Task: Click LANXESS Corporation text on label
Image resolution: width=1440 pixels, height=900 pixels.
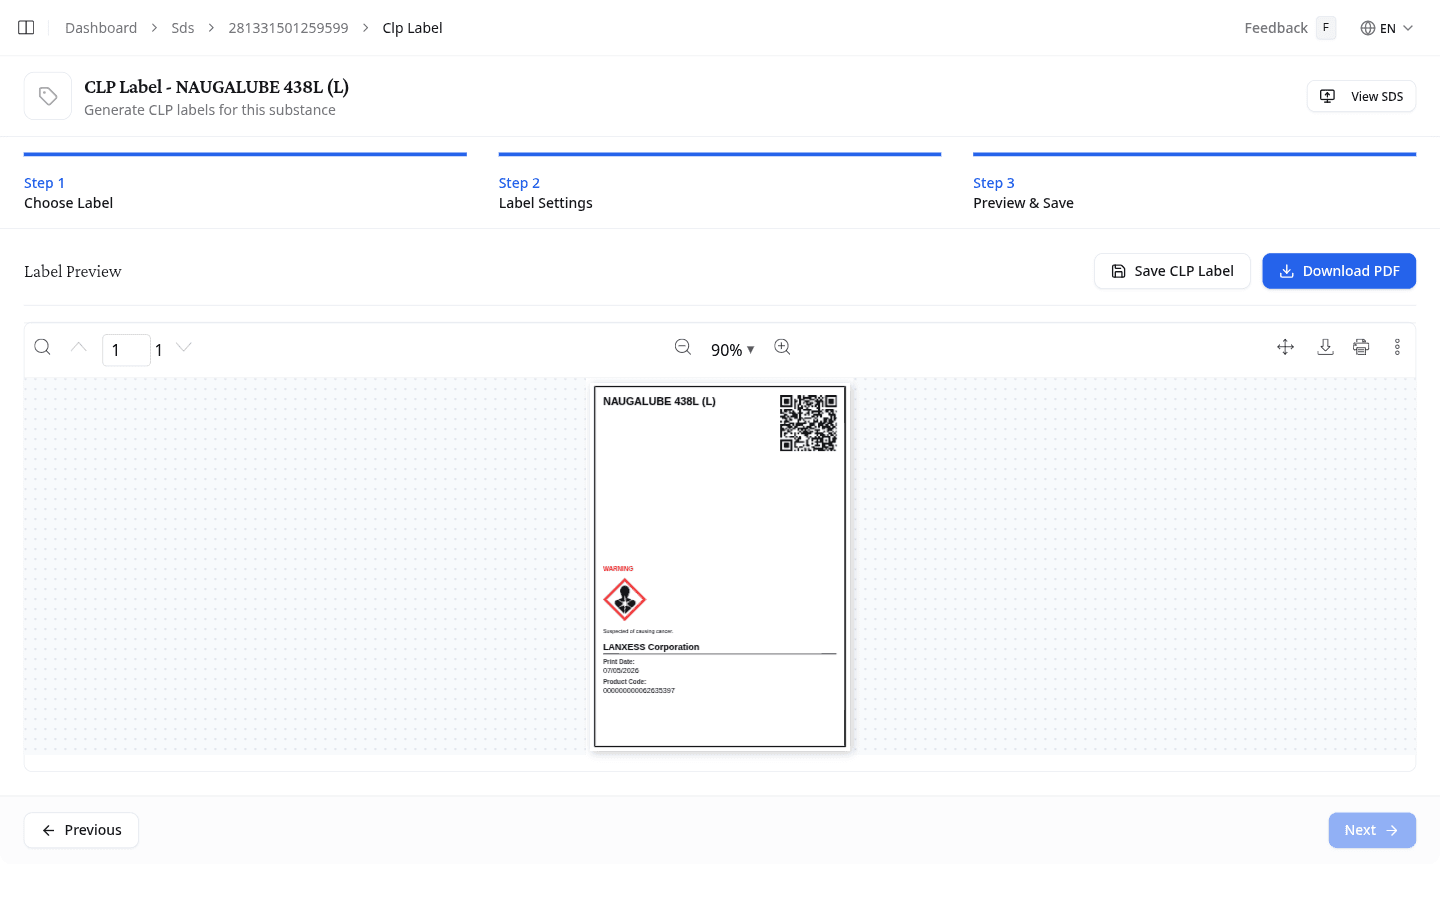Action: click(x=651, y=647)
